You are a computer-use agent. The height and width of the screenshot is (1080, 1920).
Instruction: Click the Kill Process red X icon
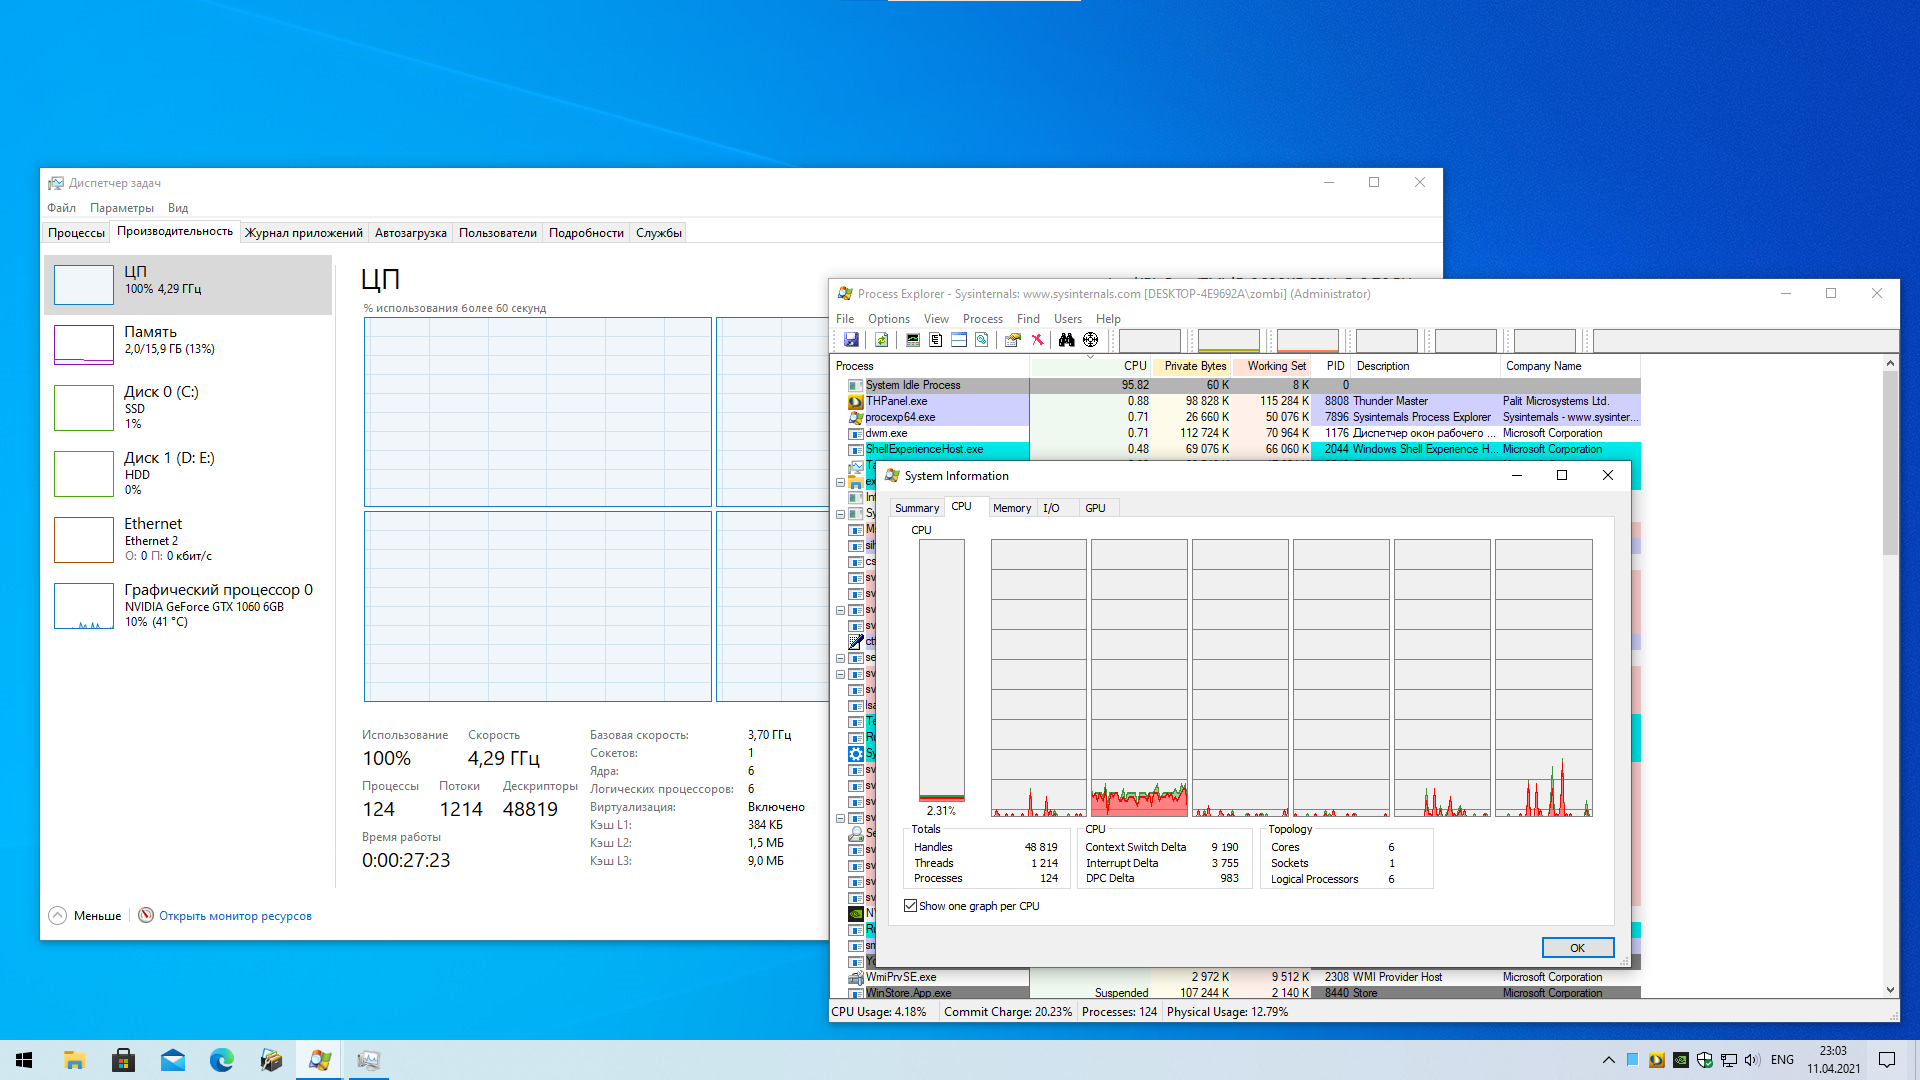pos(1038,340)
